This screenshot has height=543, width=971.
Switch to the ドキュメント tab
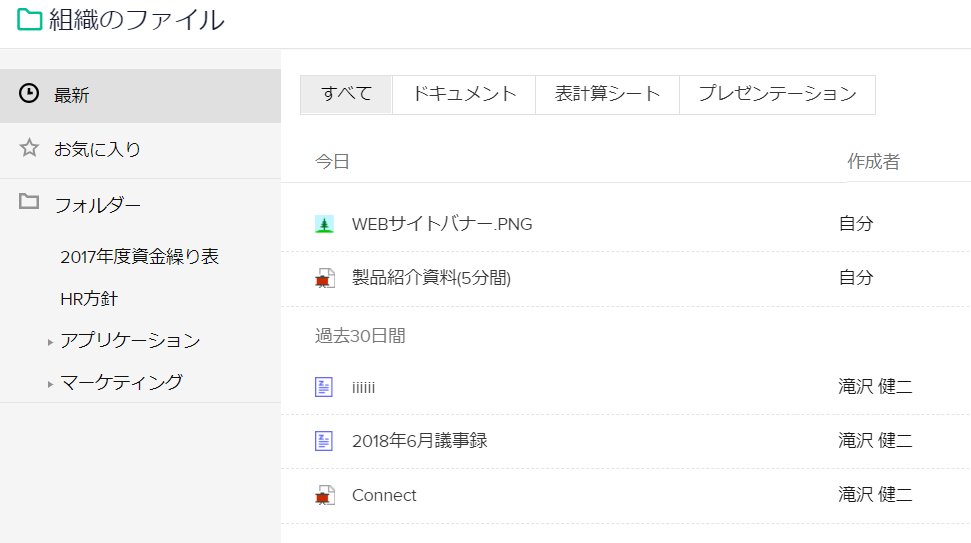coord(464,94)
